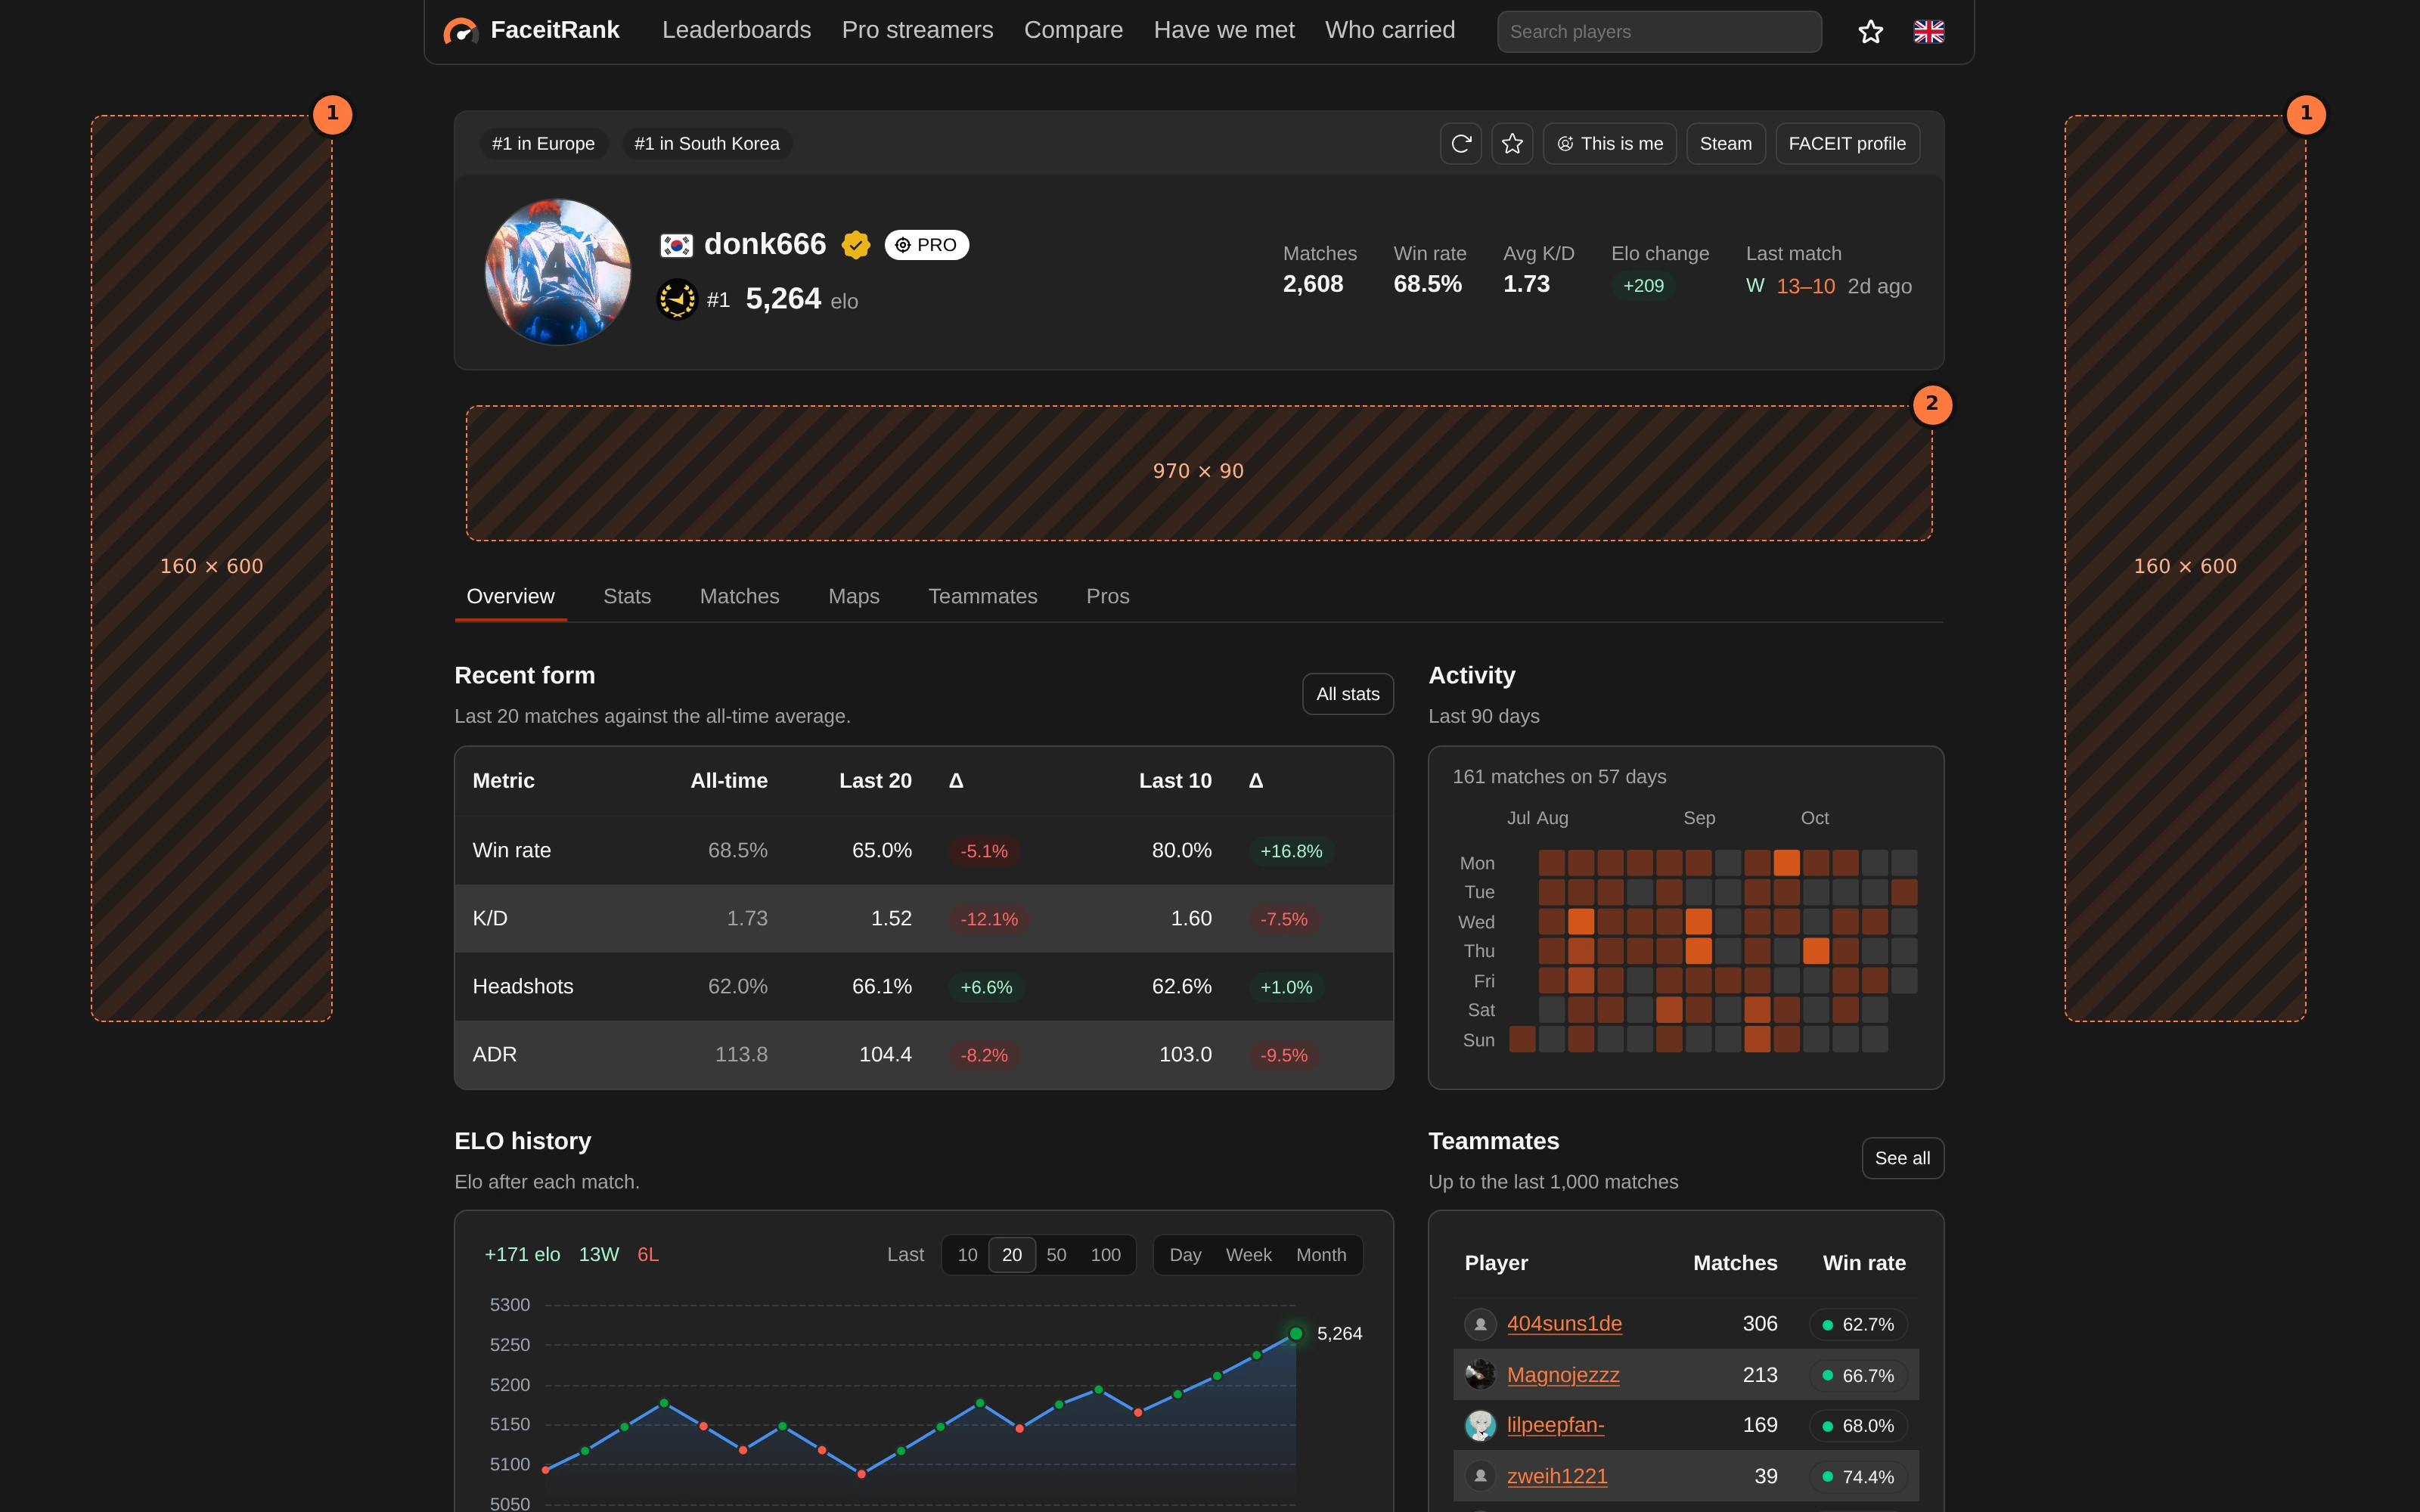The height and width of the screenshot is (1512, 2420).
Task: Select Last 100 matches range
Action: (x=1105, y=1255)
